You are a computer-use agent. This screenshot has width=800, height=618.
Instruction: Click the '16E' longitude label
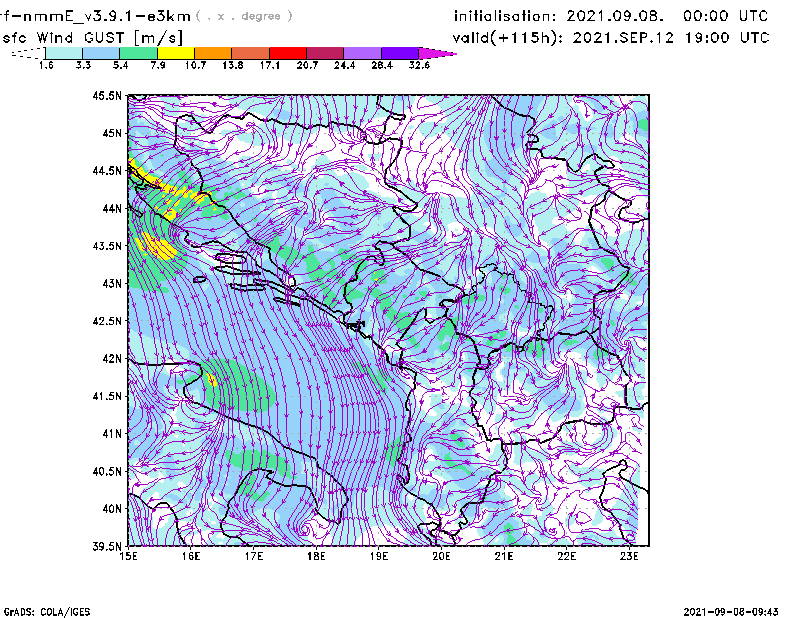(x=191, y=556)
